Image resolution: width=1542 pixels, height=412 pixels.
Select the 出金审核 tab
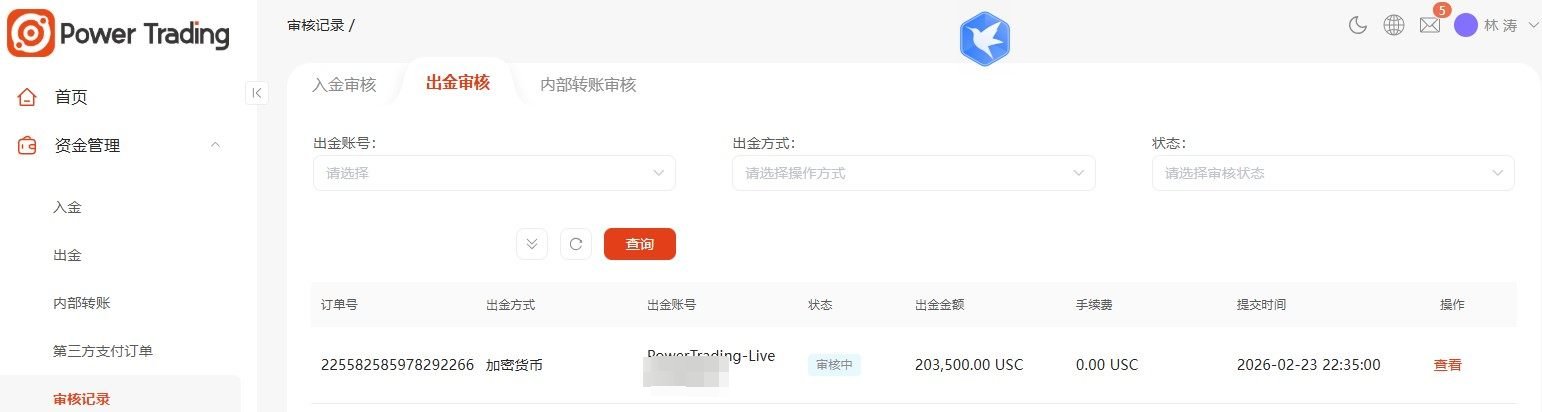tap(458, 83)
